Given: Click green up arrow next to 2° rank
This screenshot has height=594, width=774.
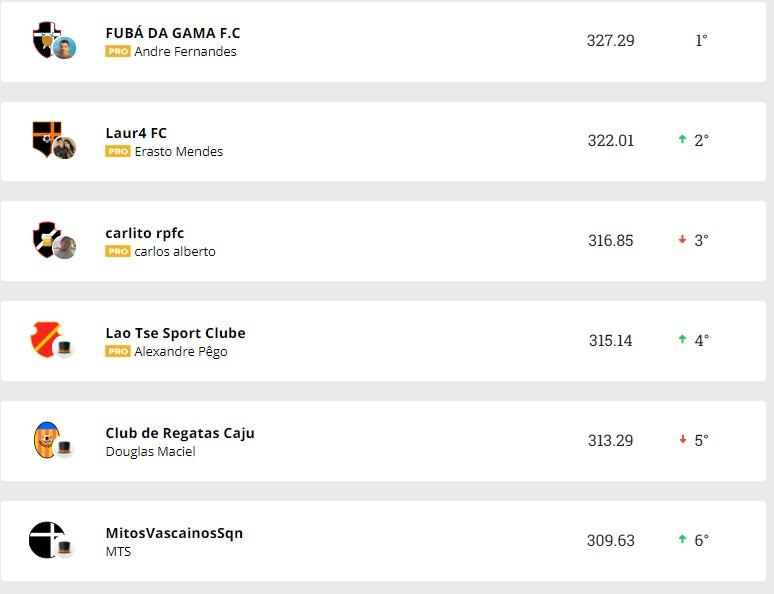Looking at the screenshot, I should point(682,140).
